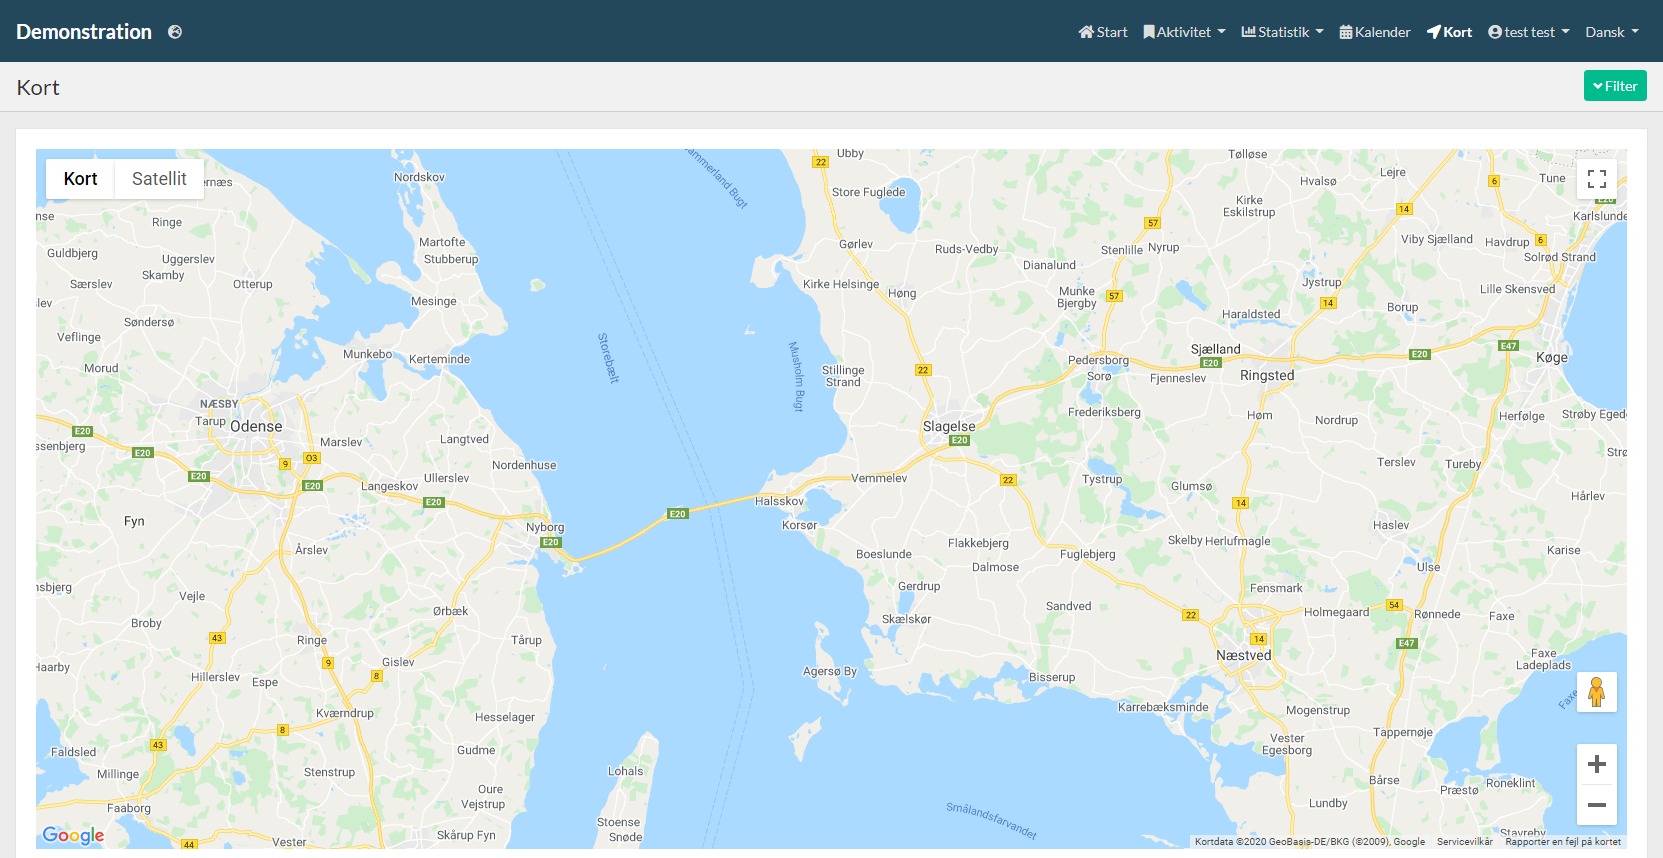Click the Demonstration brand title
Viewport: 1663px width, 858px height.
[x=84, y=32]
